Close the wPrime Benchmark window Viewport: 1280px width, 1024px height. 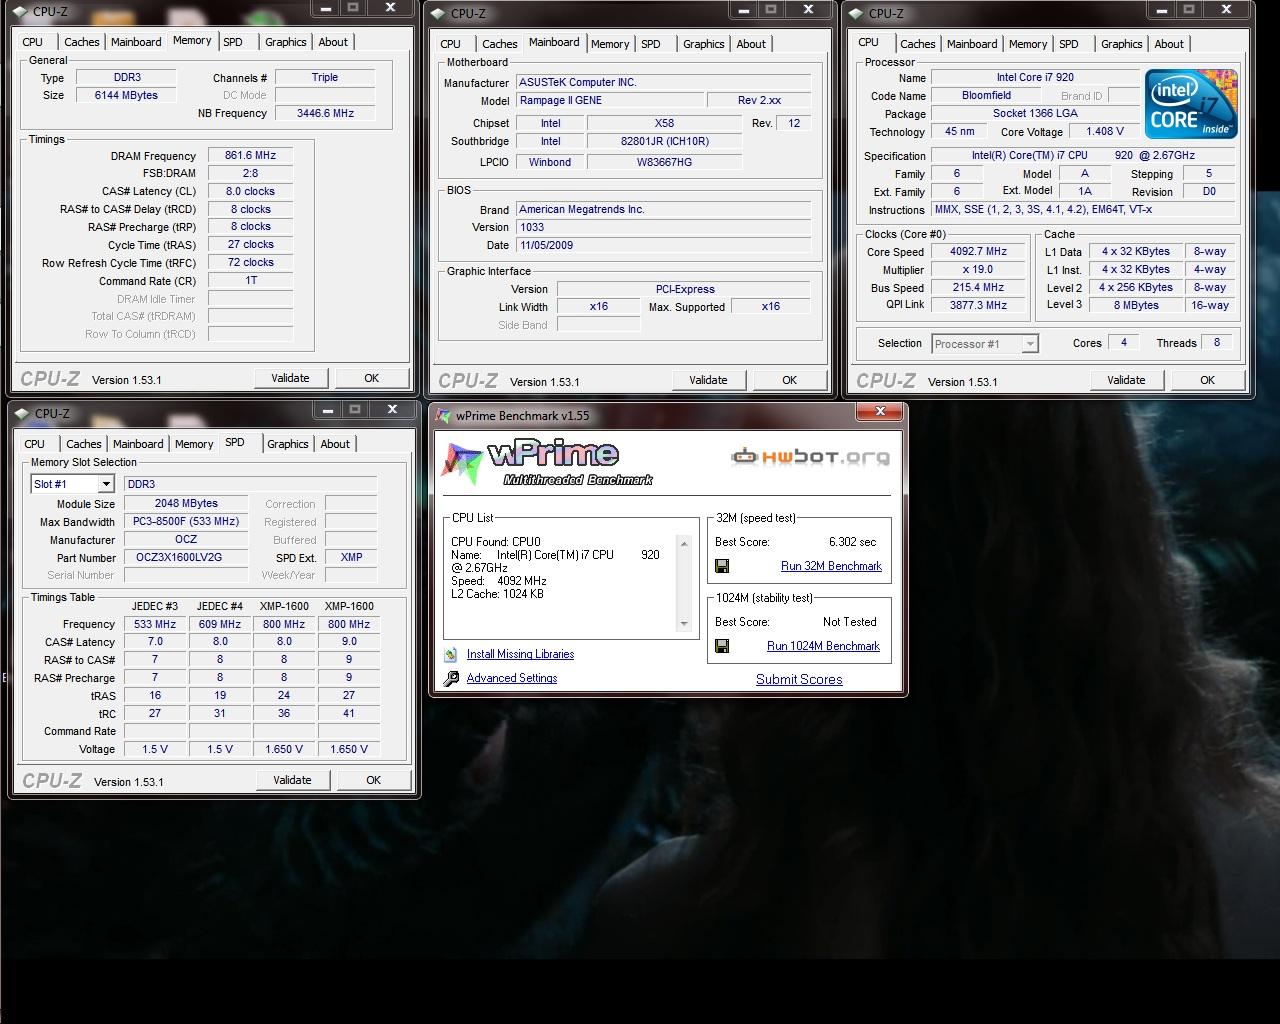[880, 411]
